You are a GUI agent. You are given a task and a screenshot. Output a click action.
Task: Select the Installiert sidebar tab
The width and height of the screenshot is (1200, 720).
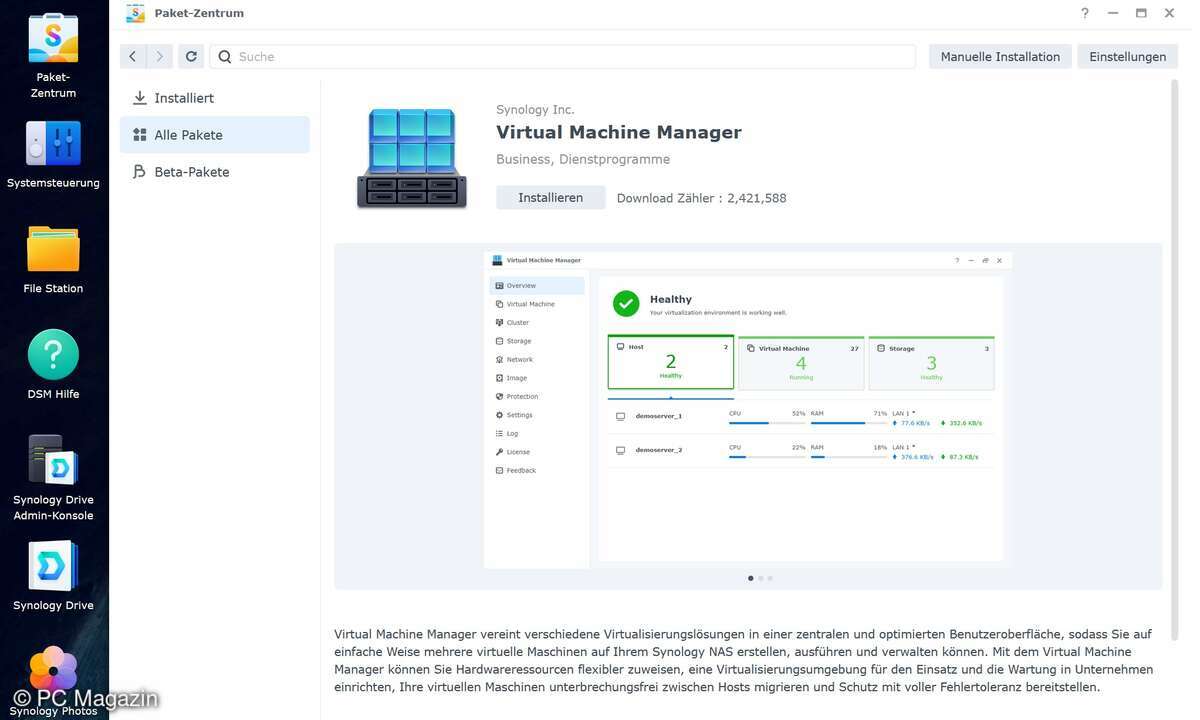coord(214,98)
